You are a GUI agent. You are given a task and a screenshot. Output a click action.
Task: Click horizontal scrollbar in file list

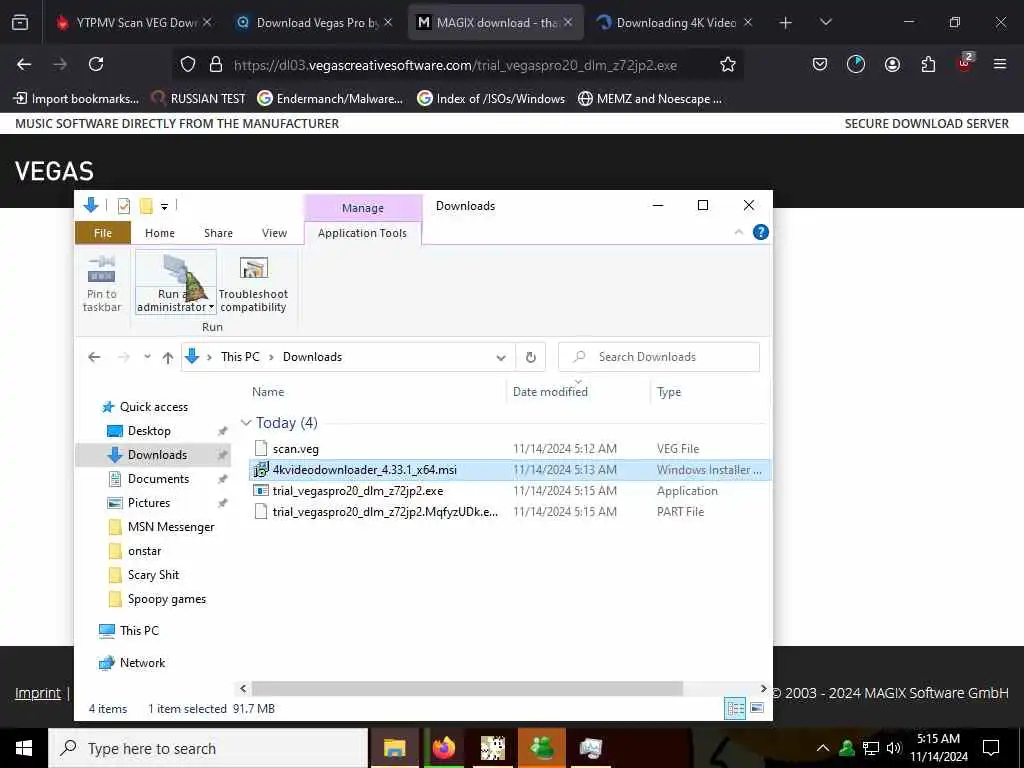[x=467, y=688]
